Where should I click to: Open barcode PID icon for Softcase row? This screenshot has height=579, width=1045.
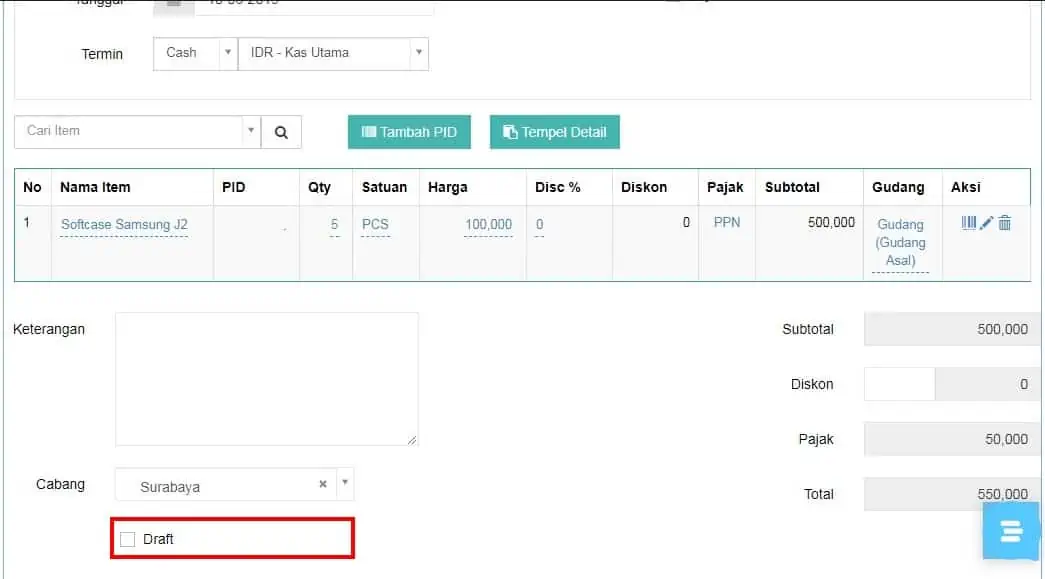coord(968,223)
